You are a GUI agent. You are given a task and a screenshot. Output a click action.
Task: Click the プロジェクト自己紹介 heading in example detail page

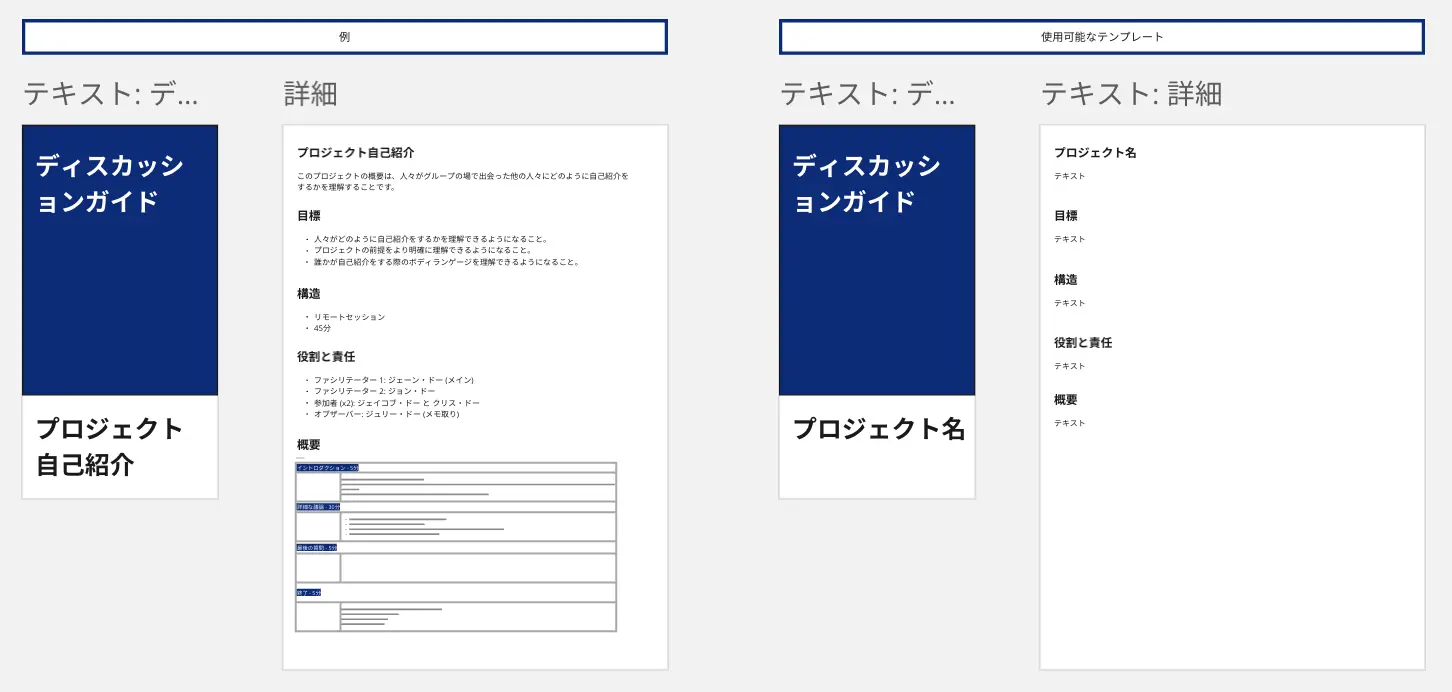(355, 153)
